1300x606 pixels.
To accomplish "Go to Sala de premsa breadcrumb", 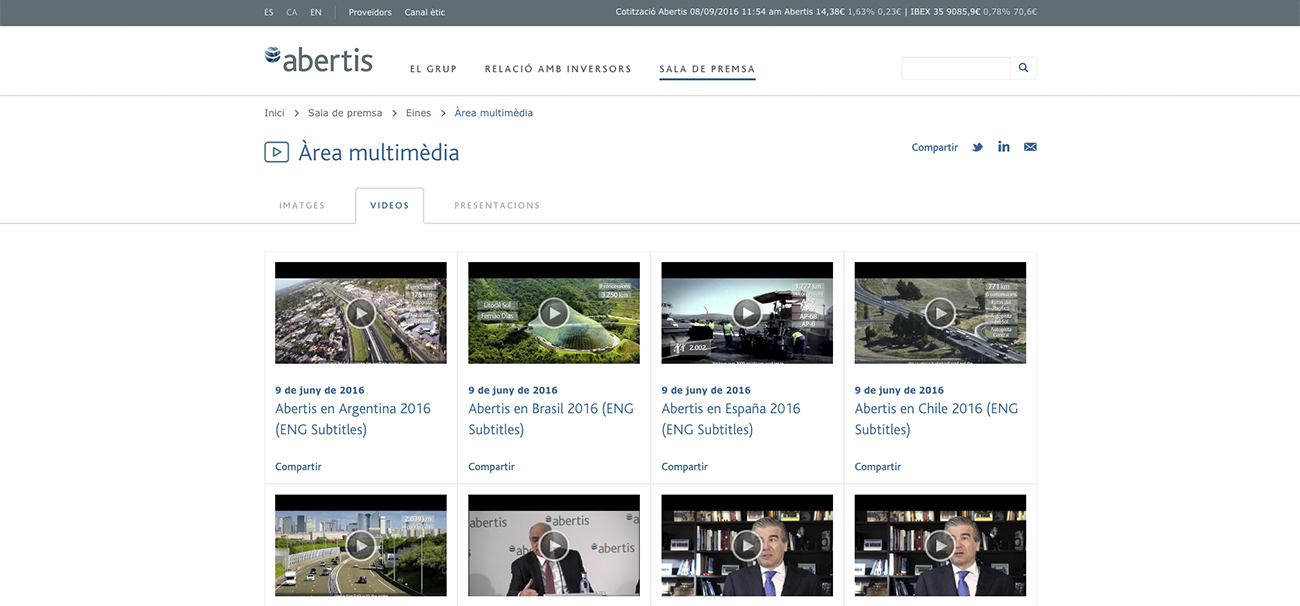I will tap(345, 113).
